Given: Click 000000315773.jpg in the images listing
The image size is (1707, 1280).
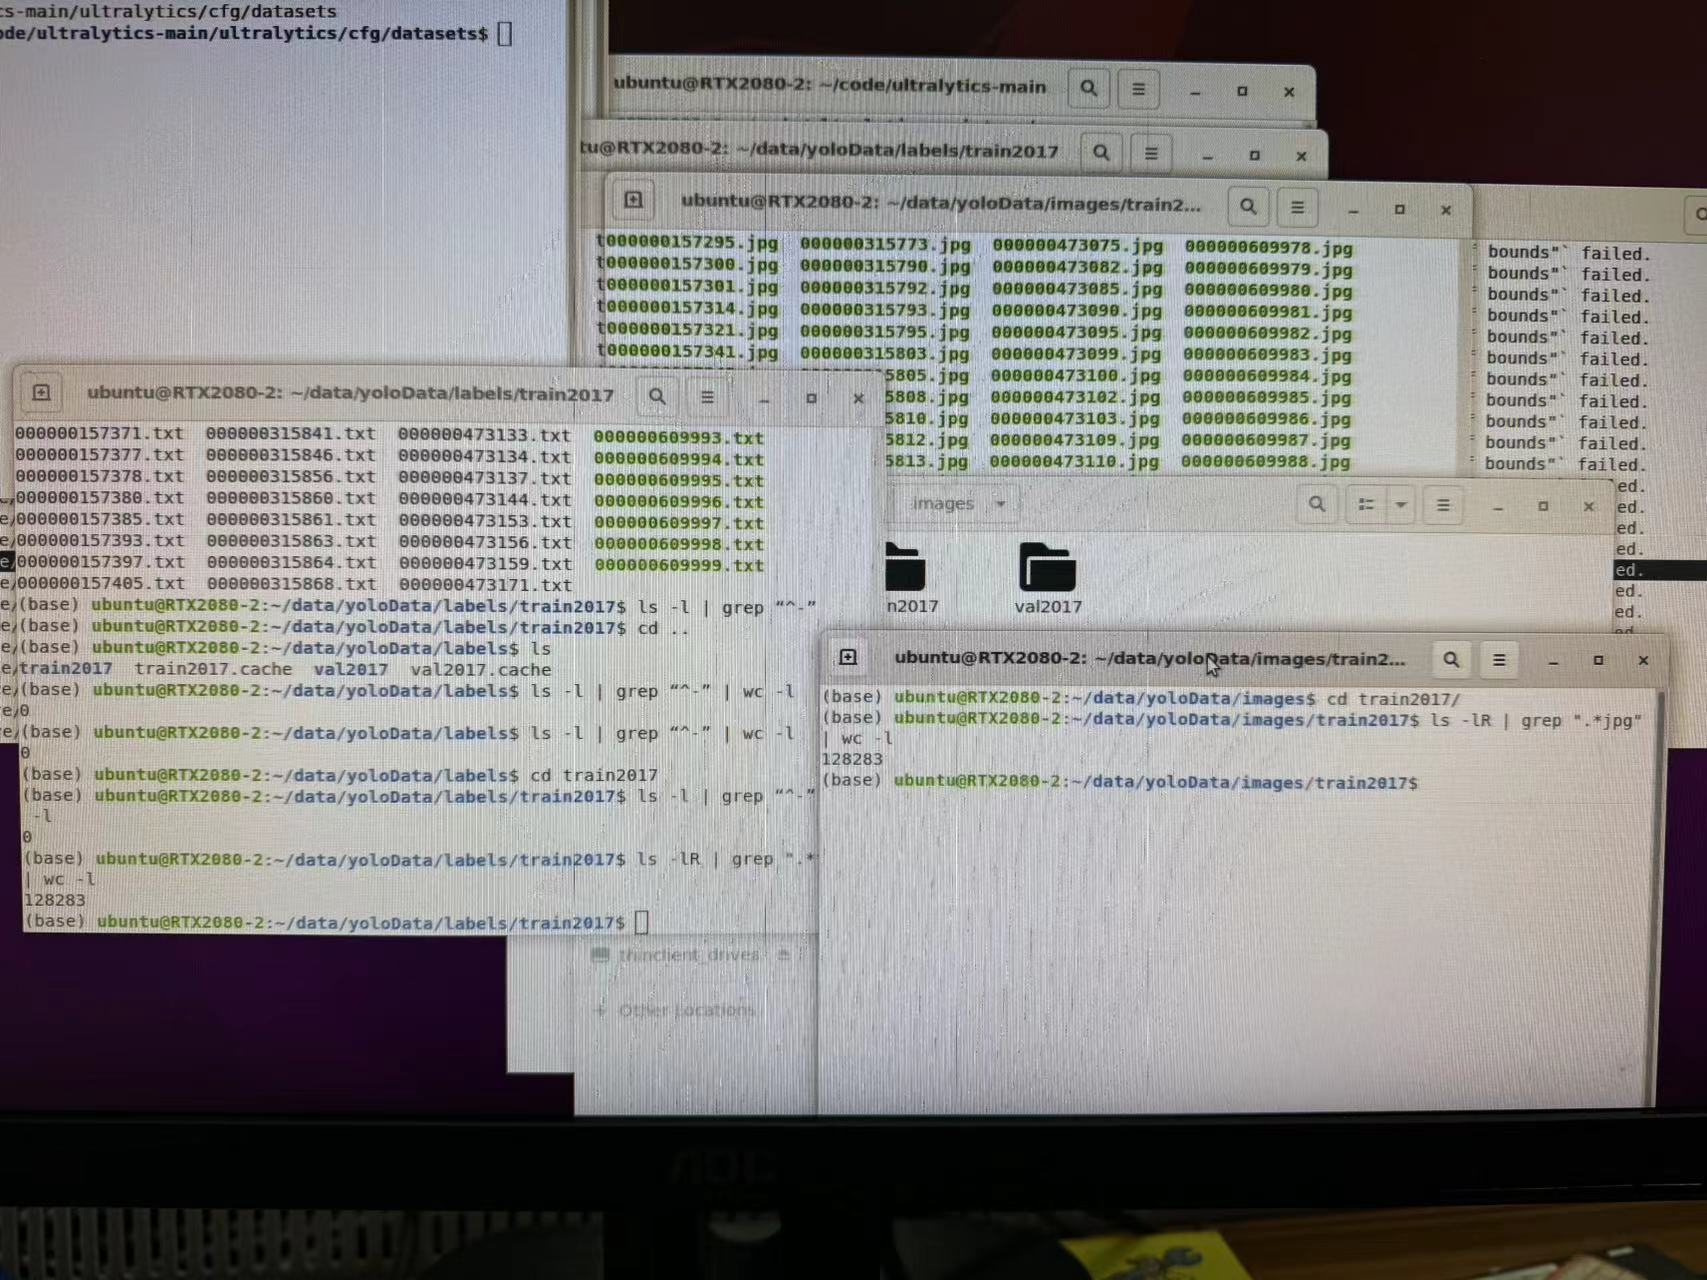Looking at the screenshot, I should click(885, 244).
